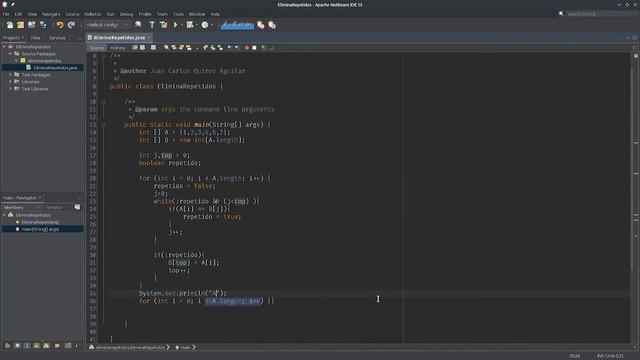
Task: Toggle Highlight Search in editor toolbar
Action: click(189, 48)
